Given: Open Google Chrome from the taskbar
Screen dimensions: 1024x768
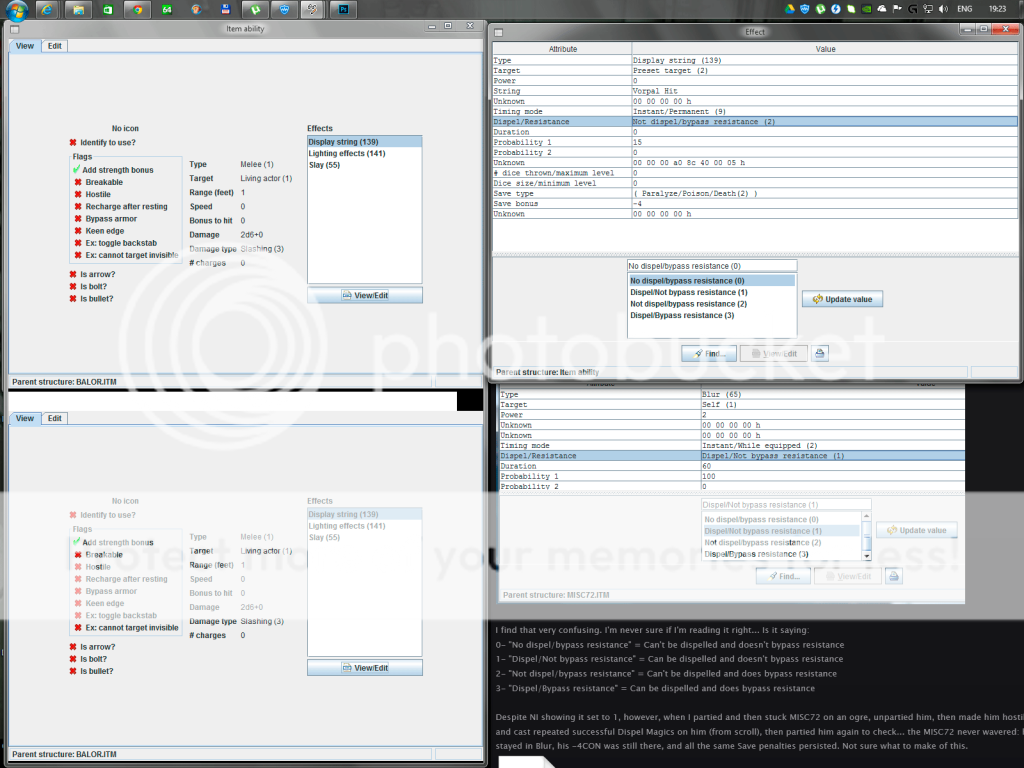Looking at the screenshot, I should (x=139, y=10).
